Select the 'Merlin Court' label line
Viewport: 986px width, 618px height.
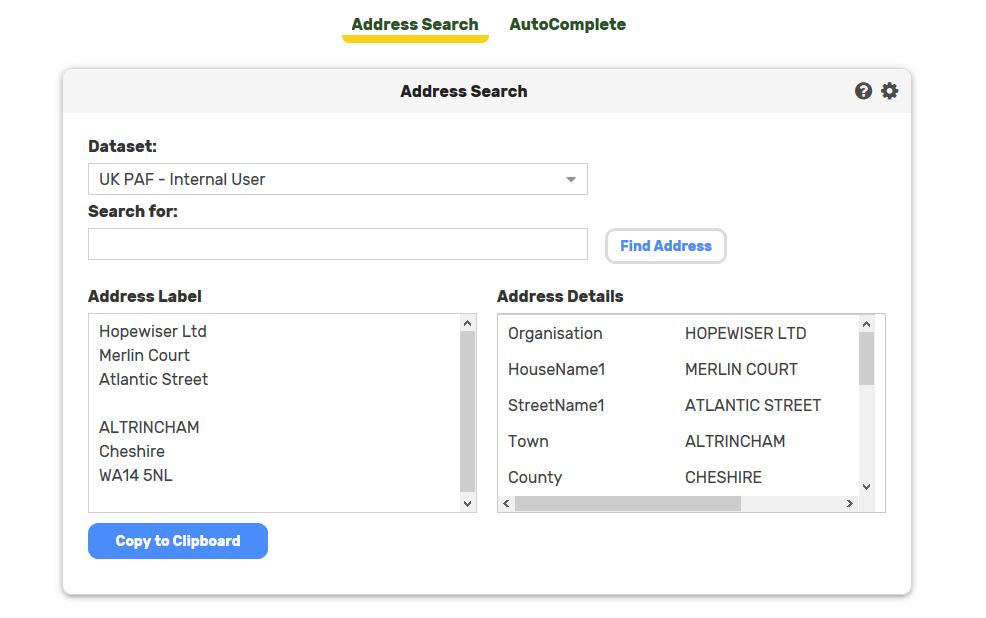[x=144, y=355]
